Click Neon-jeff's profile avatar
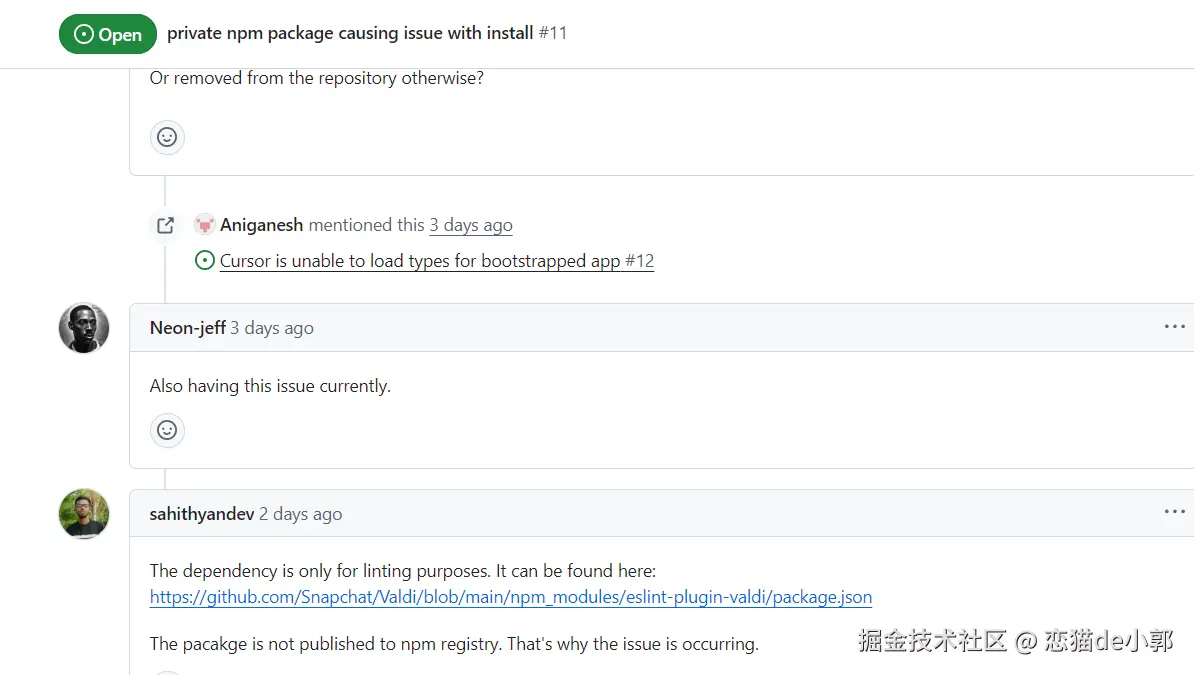Viewport: 1194px width, 675px height. [84, 328]
